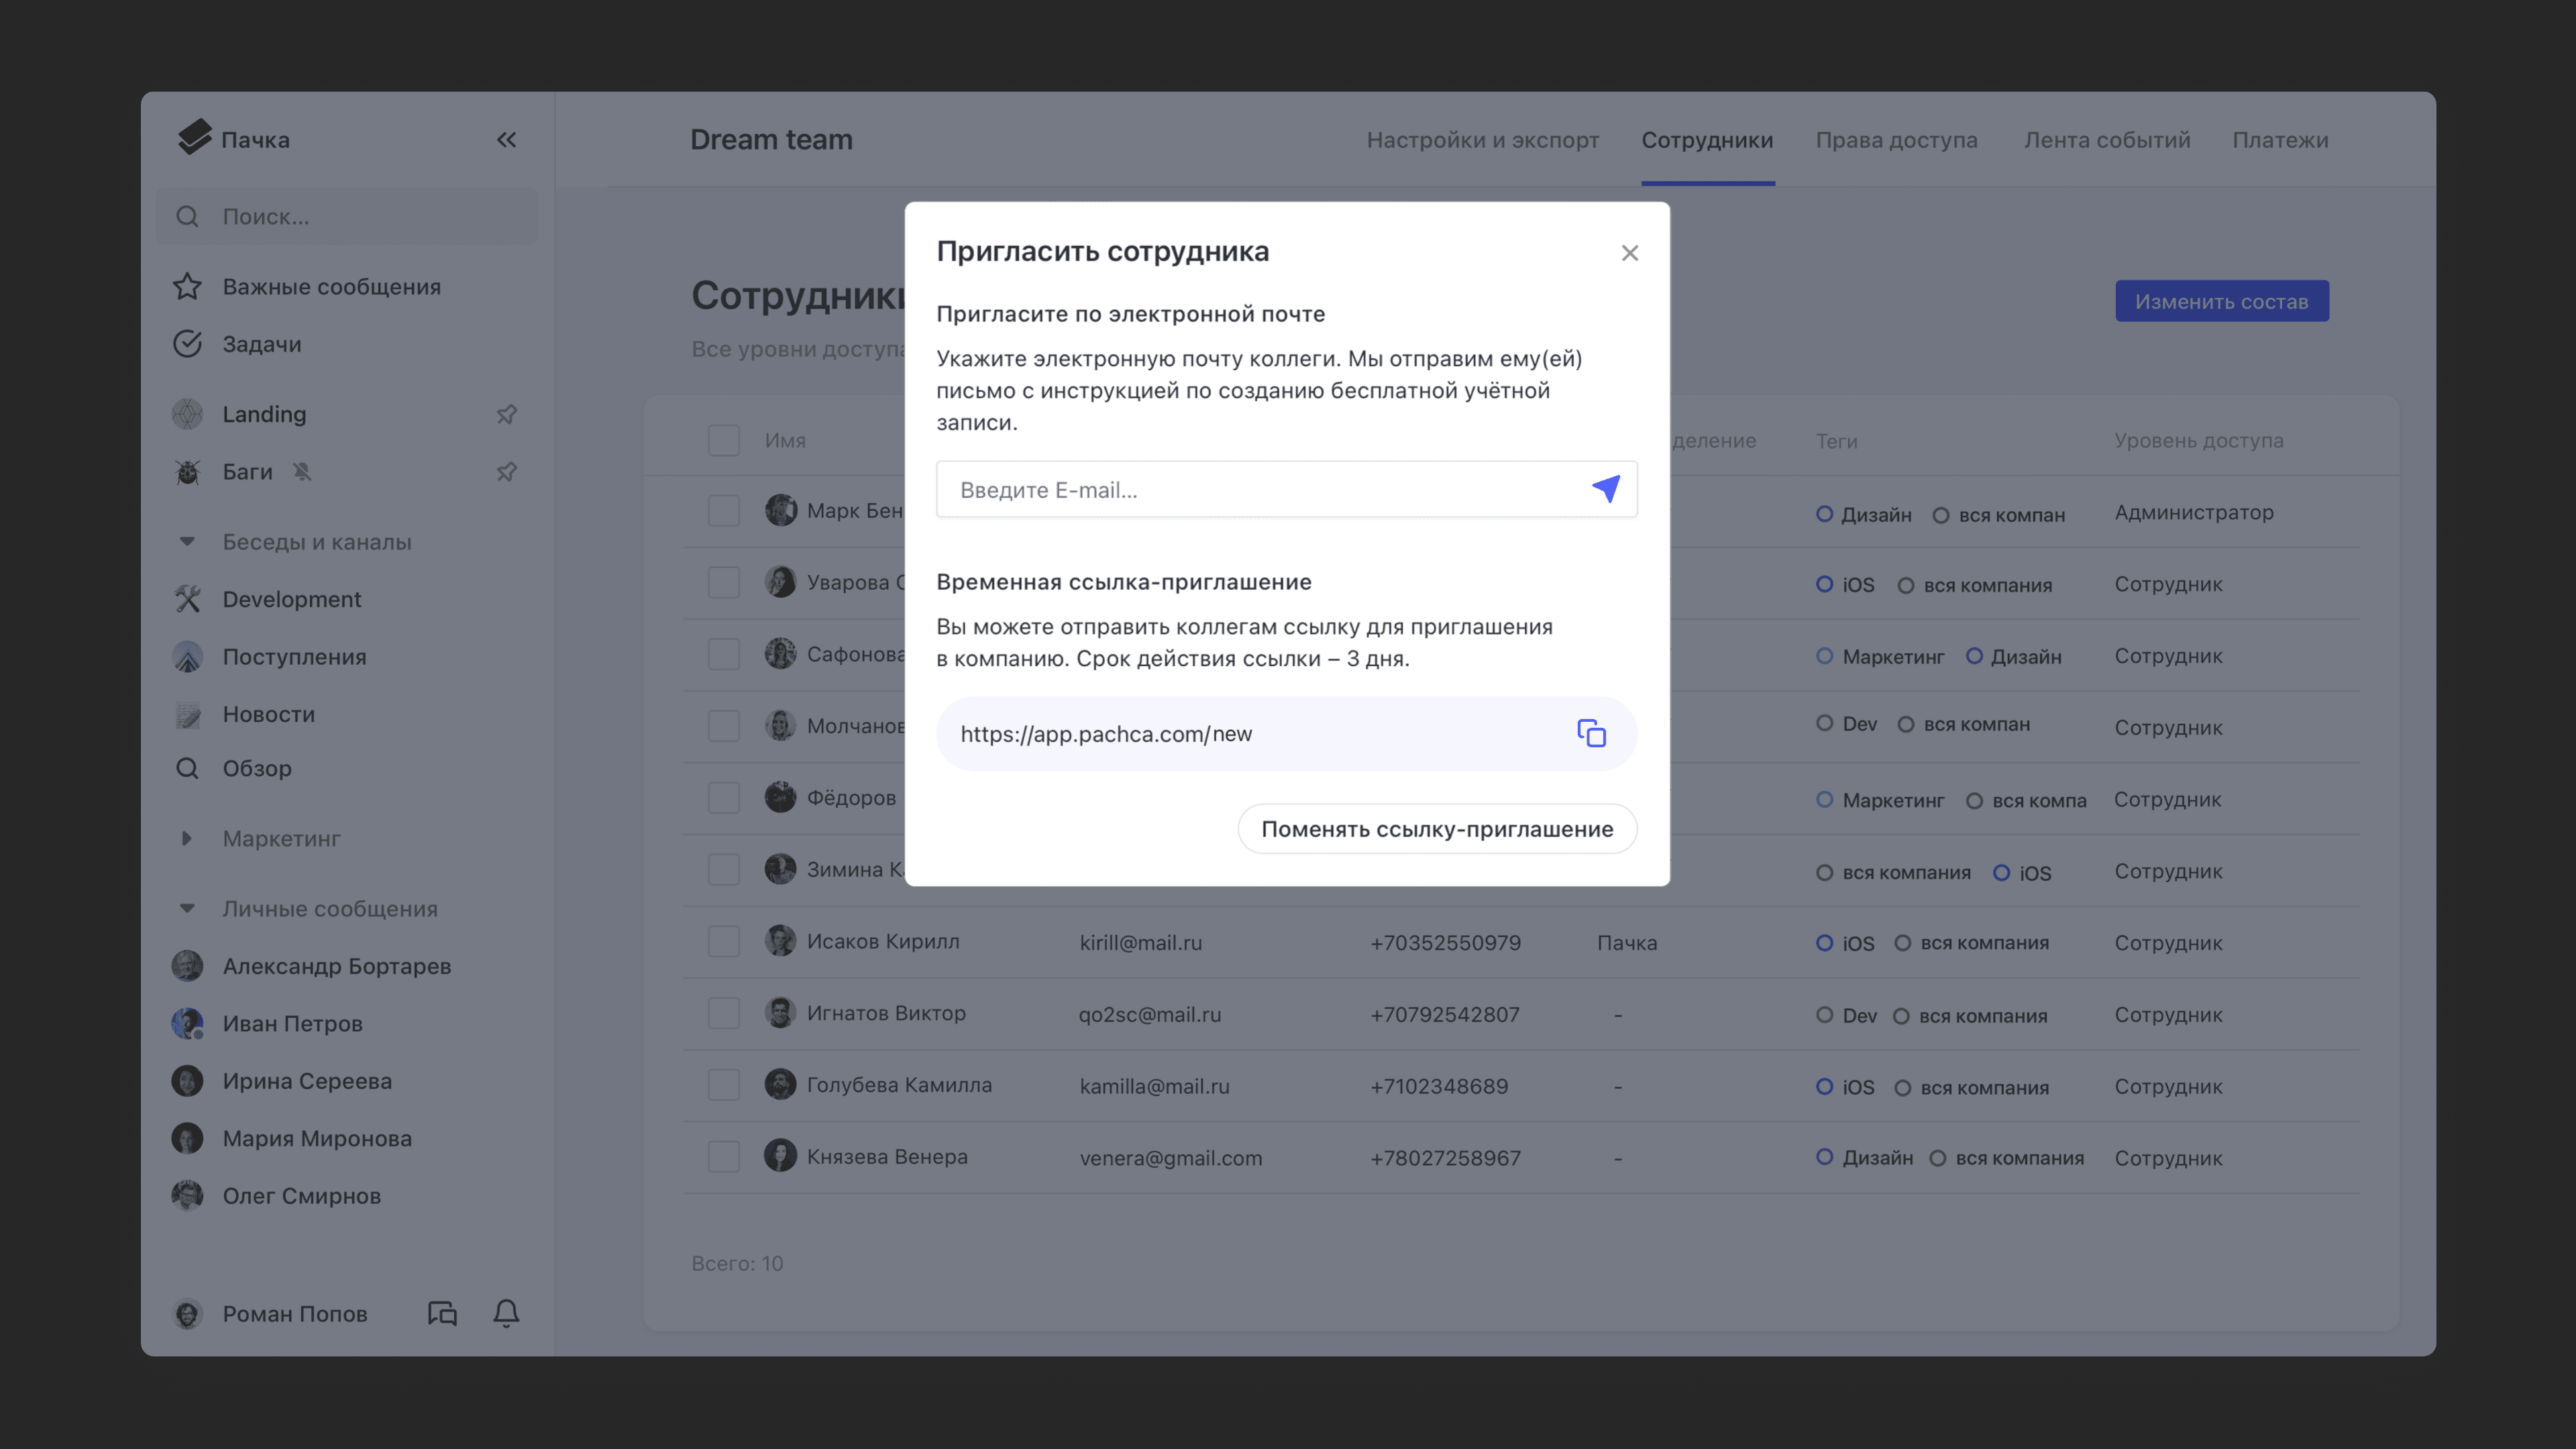Viewport: 2576px width, 1449px height.
Task: Open the Ирина Сереева direct message
Action: click(x=306, y=1081)
